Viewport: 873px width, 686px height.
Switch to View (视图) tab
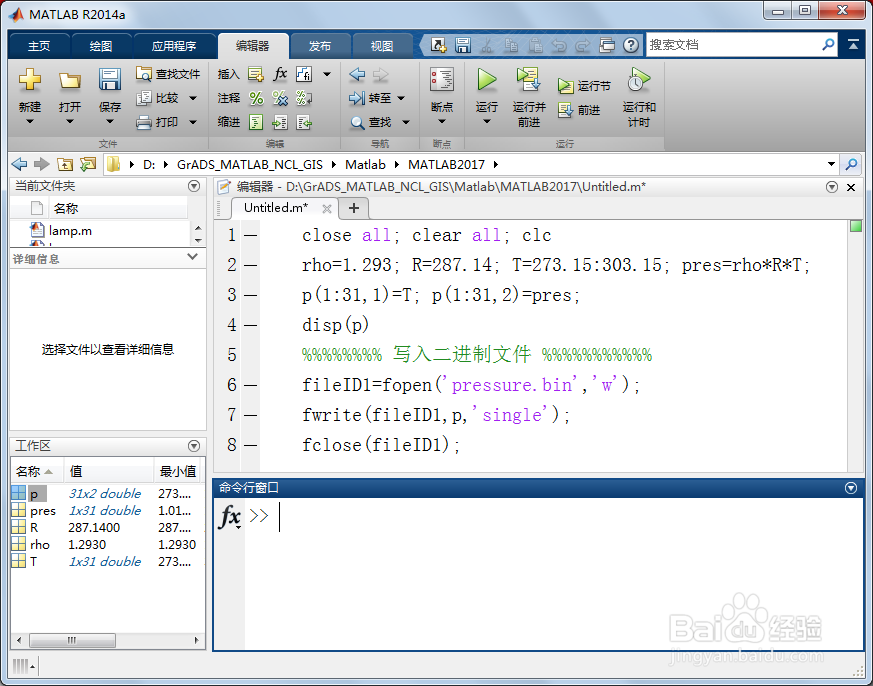(382, 46)
